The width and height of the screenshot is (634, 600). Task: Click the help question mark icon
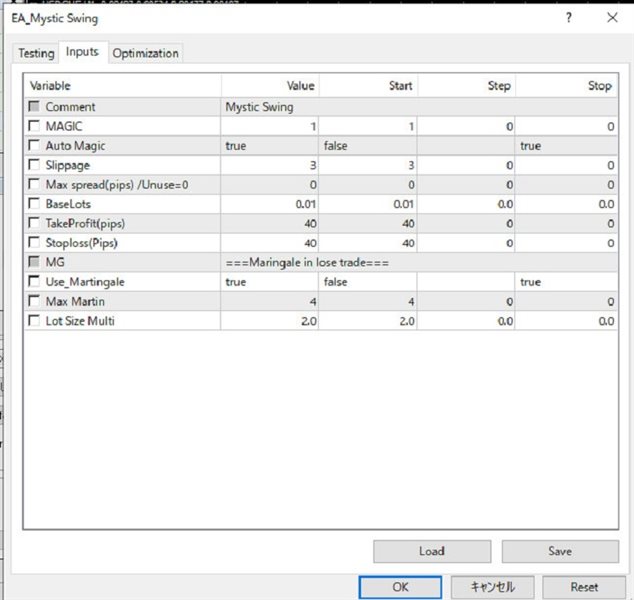[568, 17]
